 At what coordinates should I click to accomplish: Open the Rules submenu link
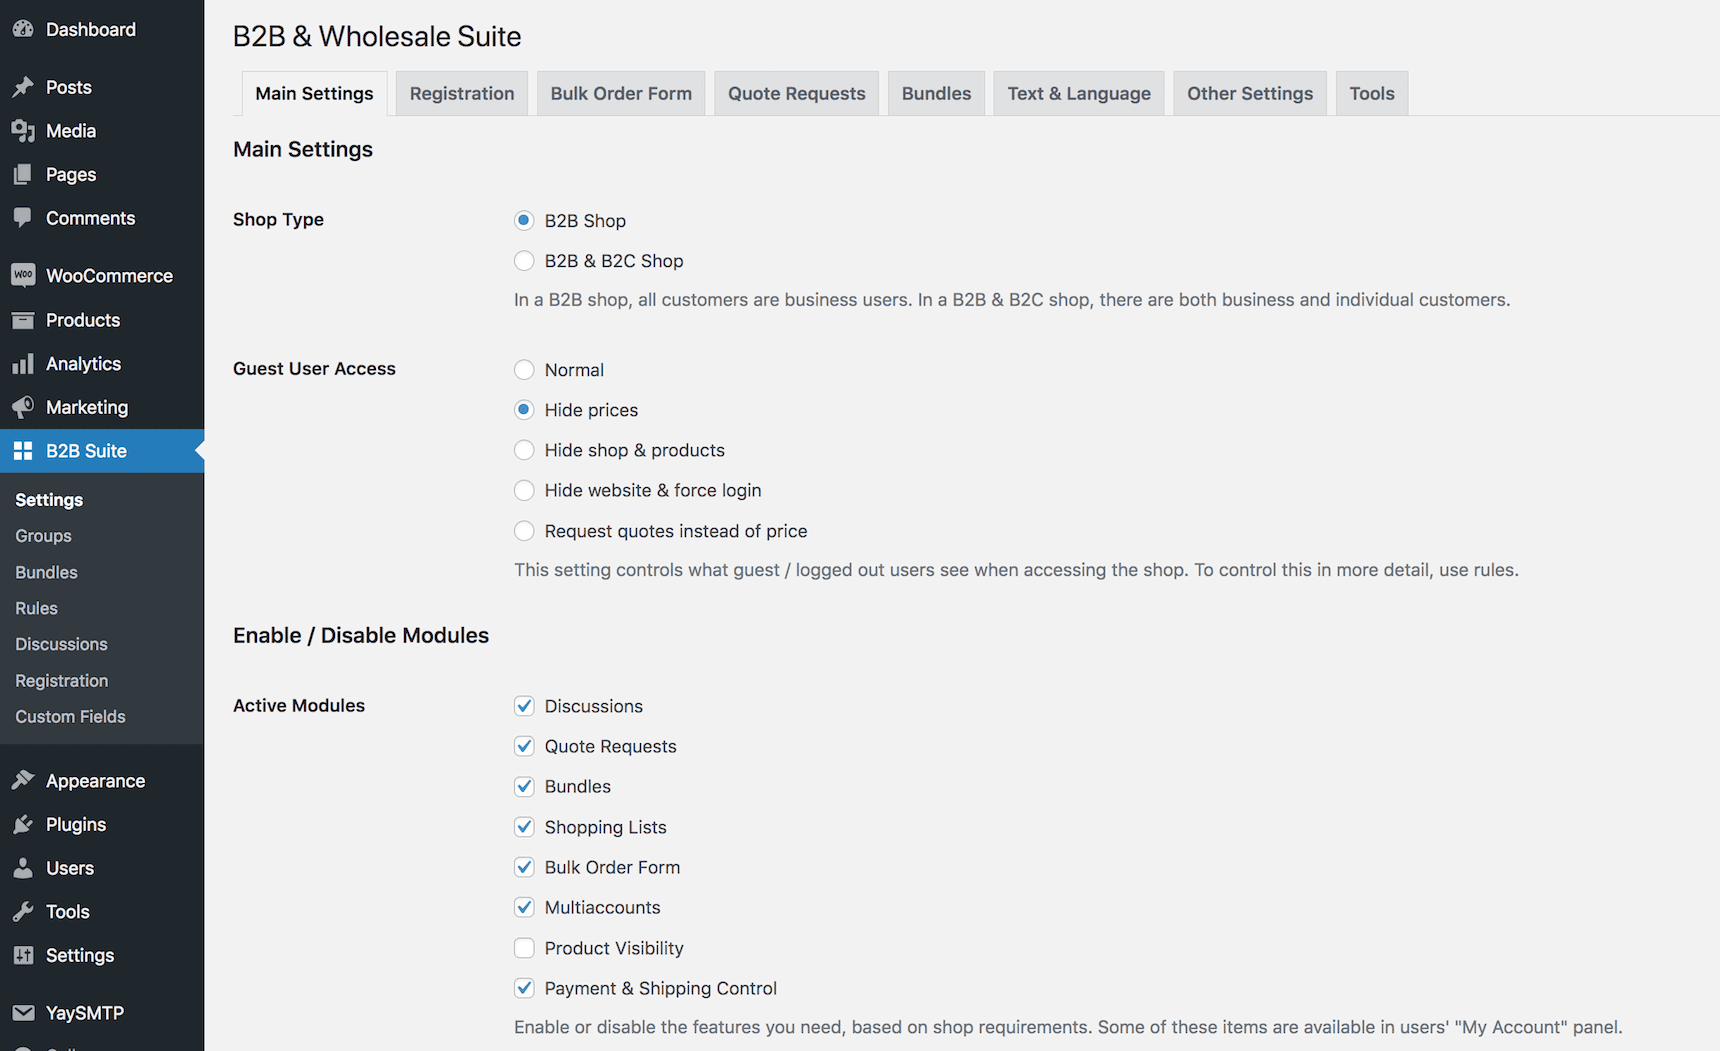pos(37,608)
